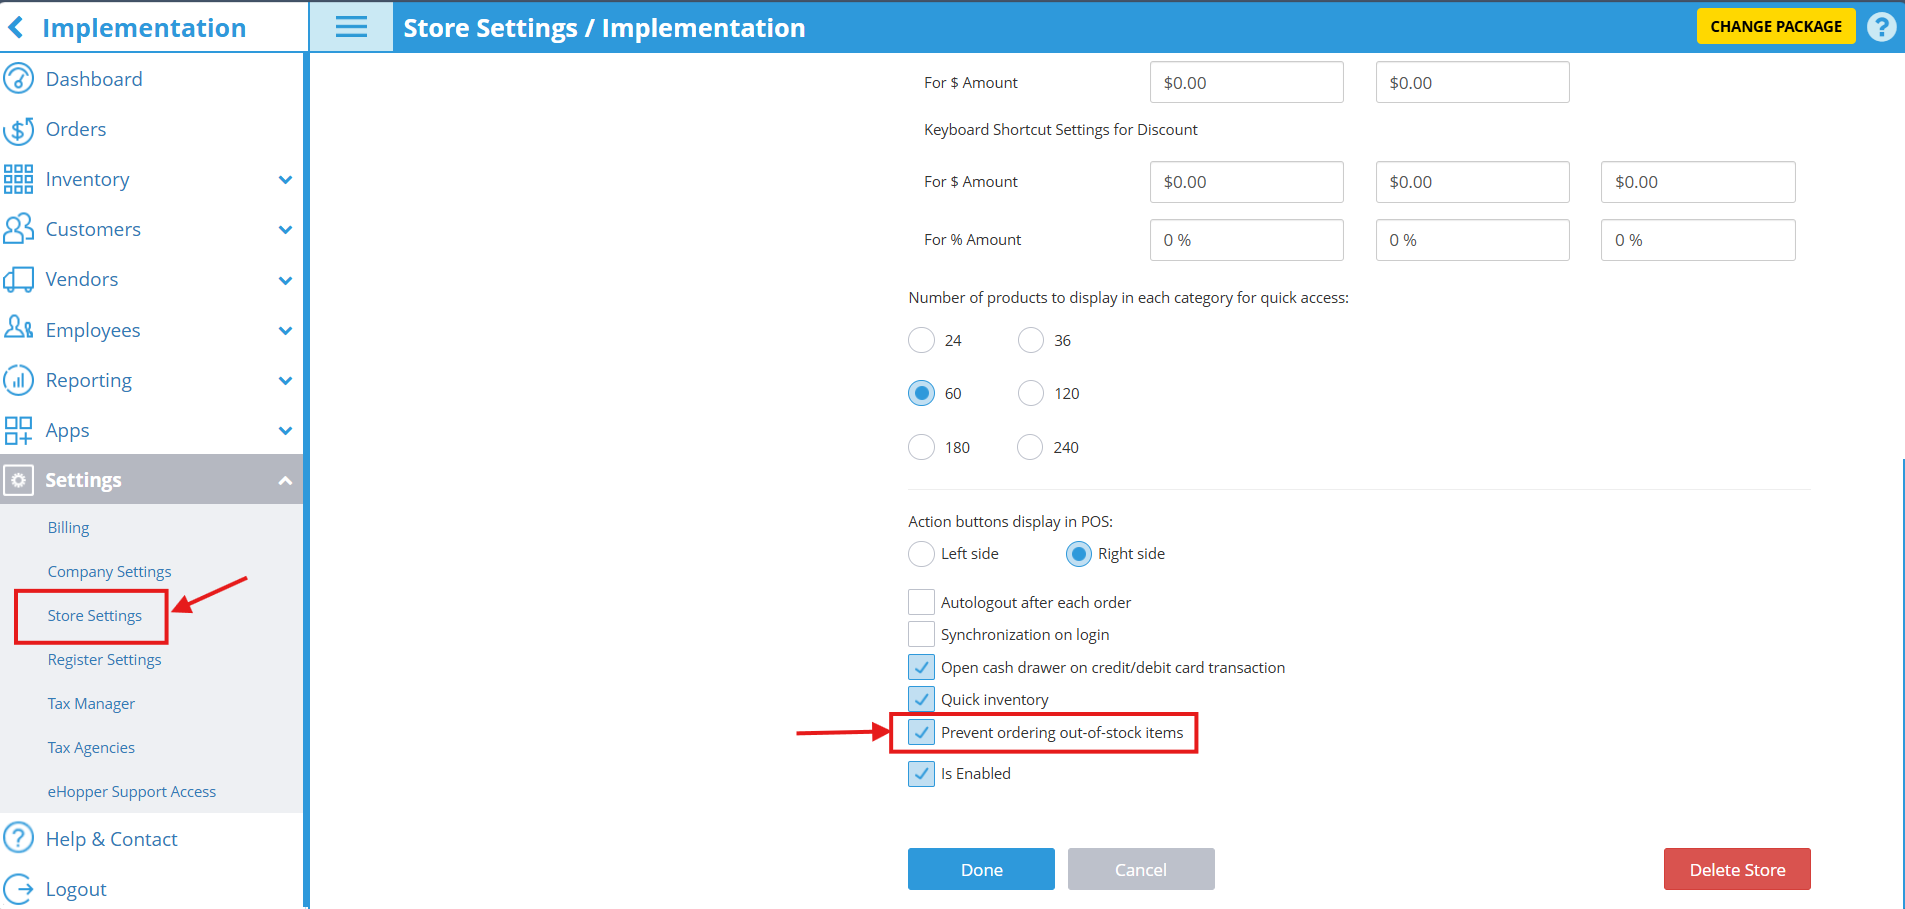Open the help question mark icon
The image size is (1905, 909).
1881,27
